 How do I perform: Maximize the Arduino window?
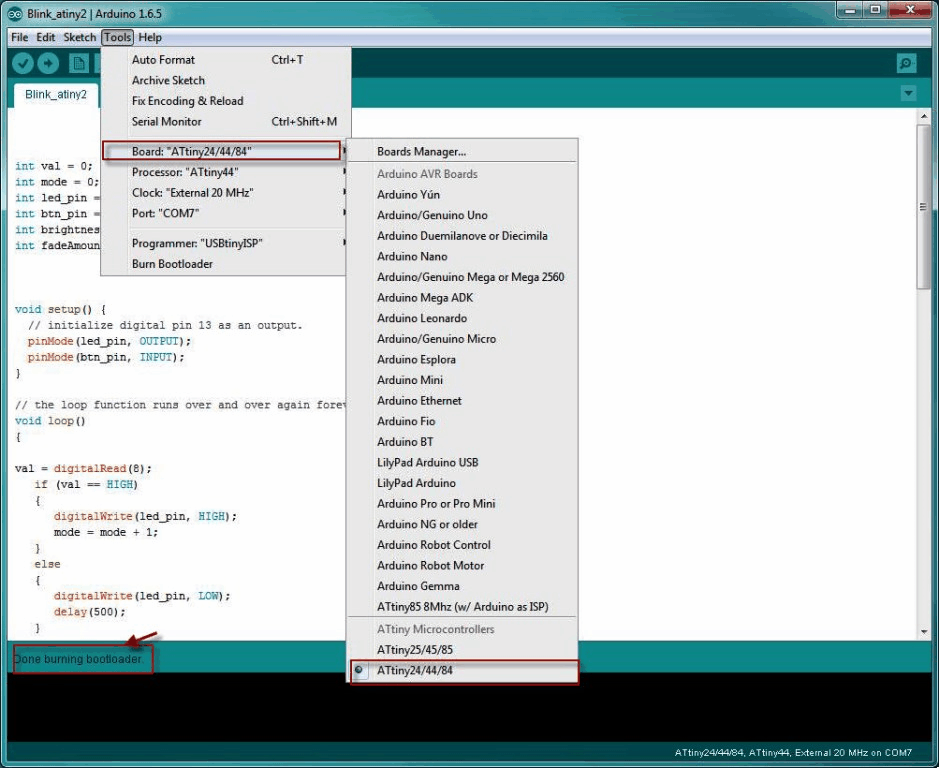(x=875, y=10)
